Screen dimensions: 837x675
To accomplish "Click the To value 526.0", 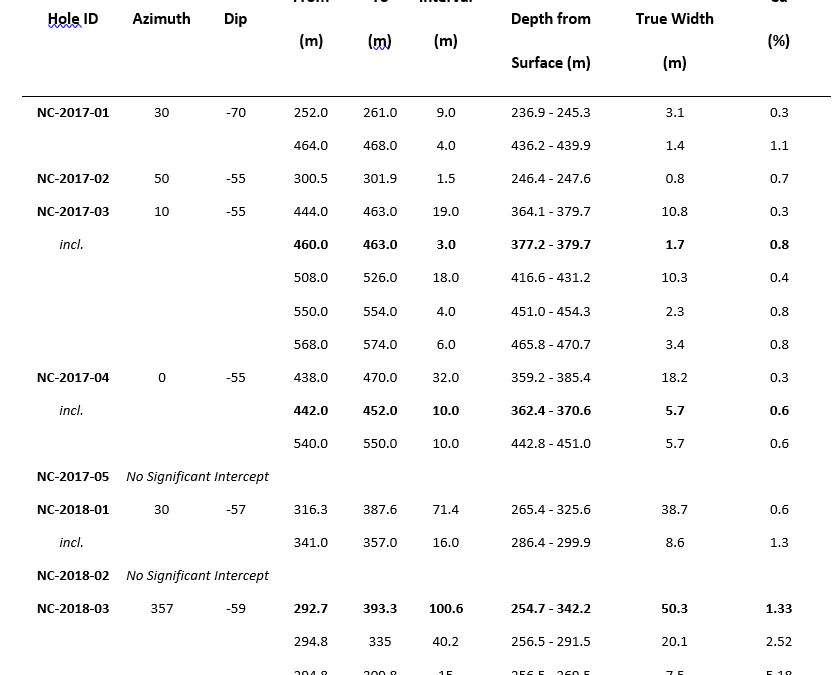I will [380, 277].
